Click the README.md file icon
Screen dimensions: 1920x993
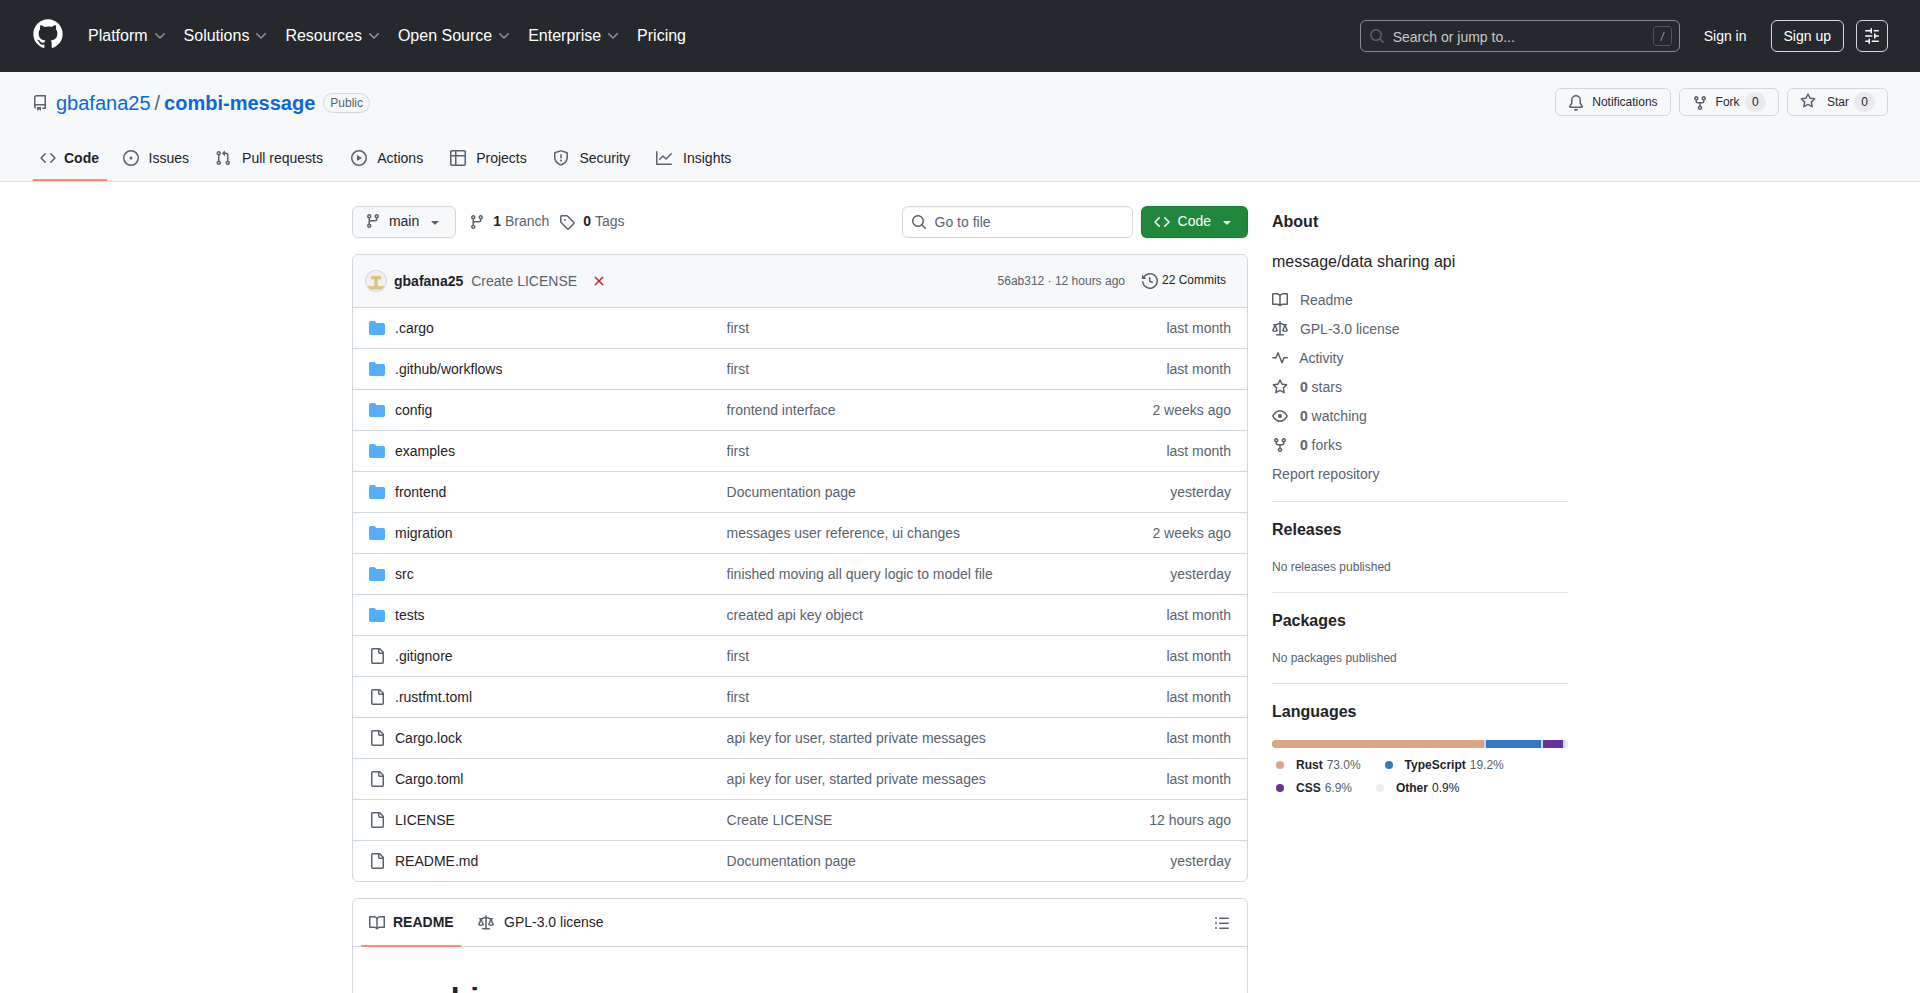377,861
